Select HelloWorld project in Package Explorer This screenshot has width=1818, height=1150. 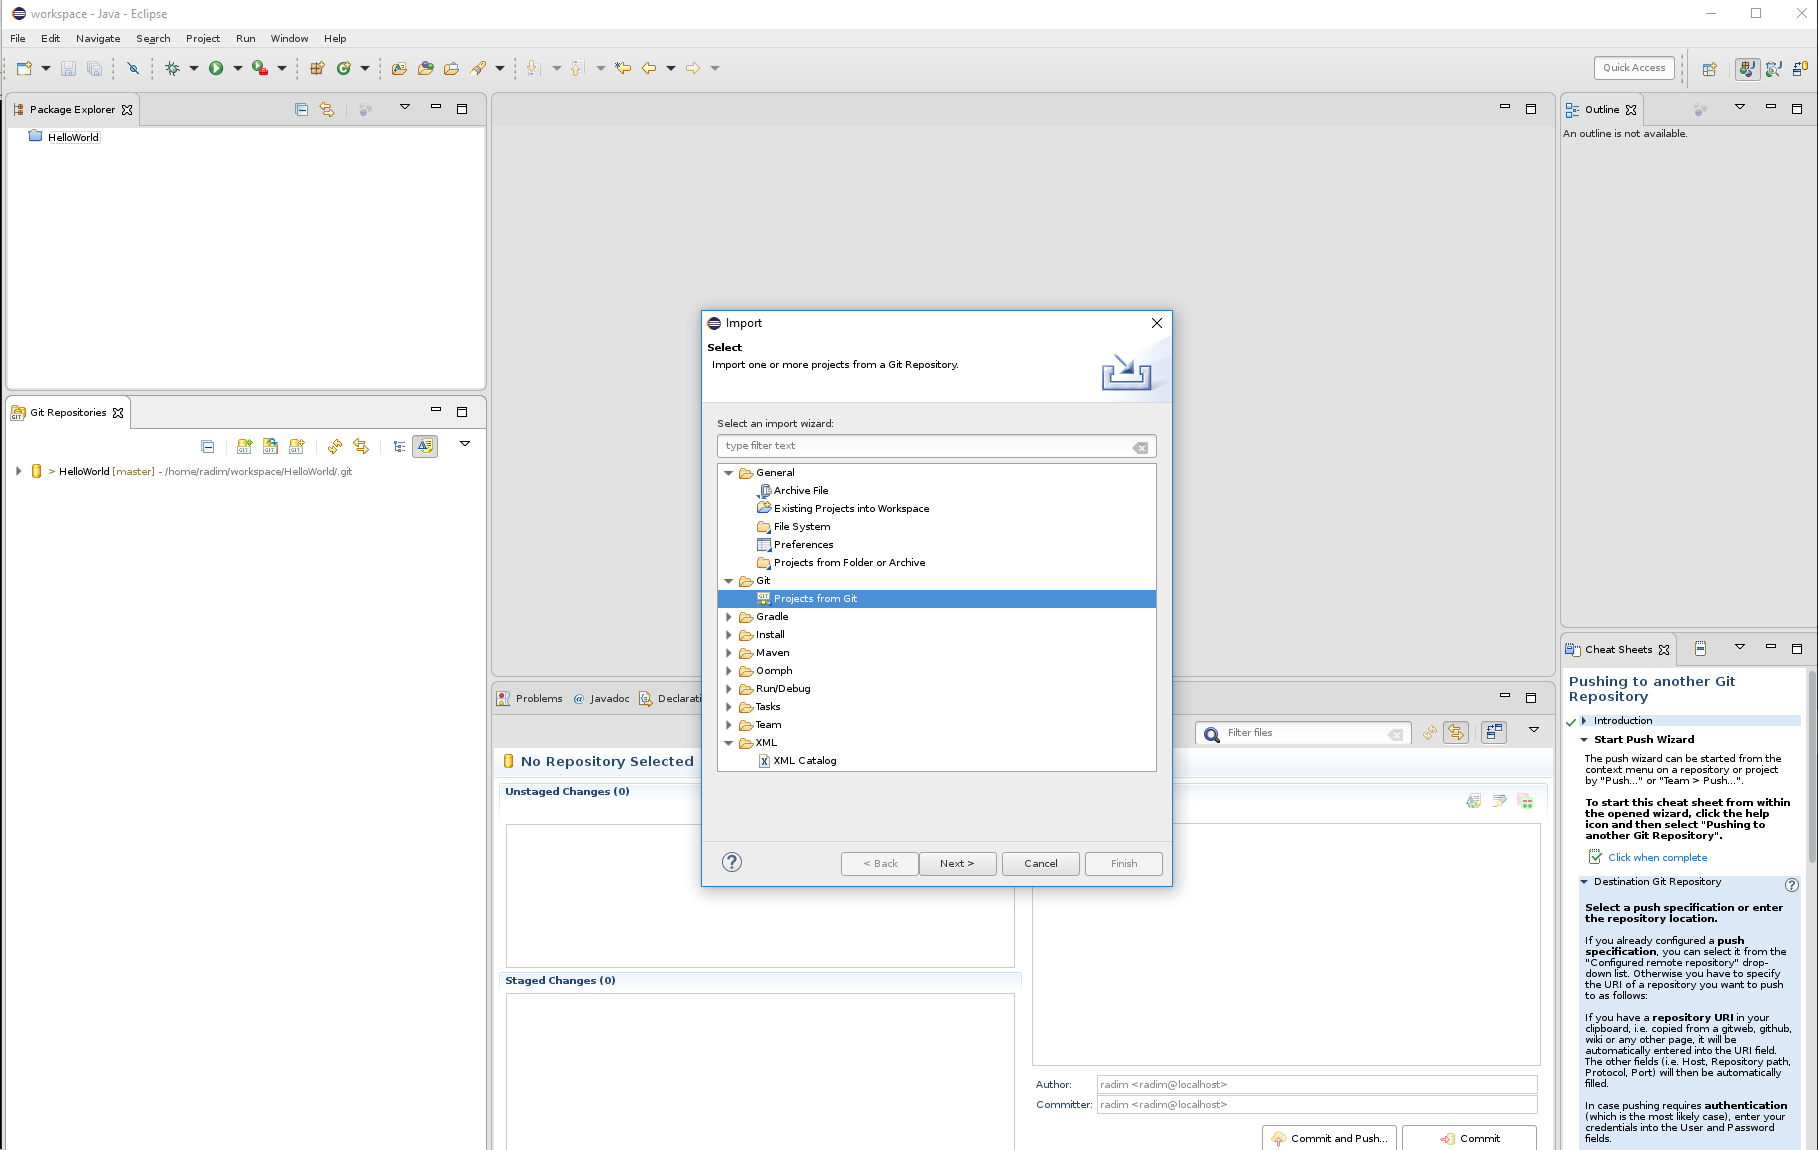(73, 137)
